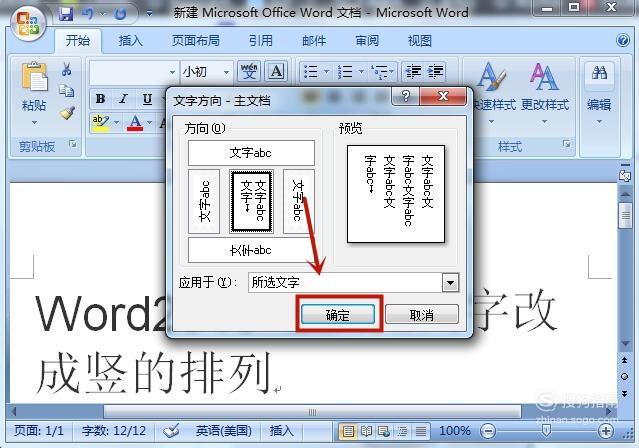Open the 插入 ribbon tab

click(130, 40)
